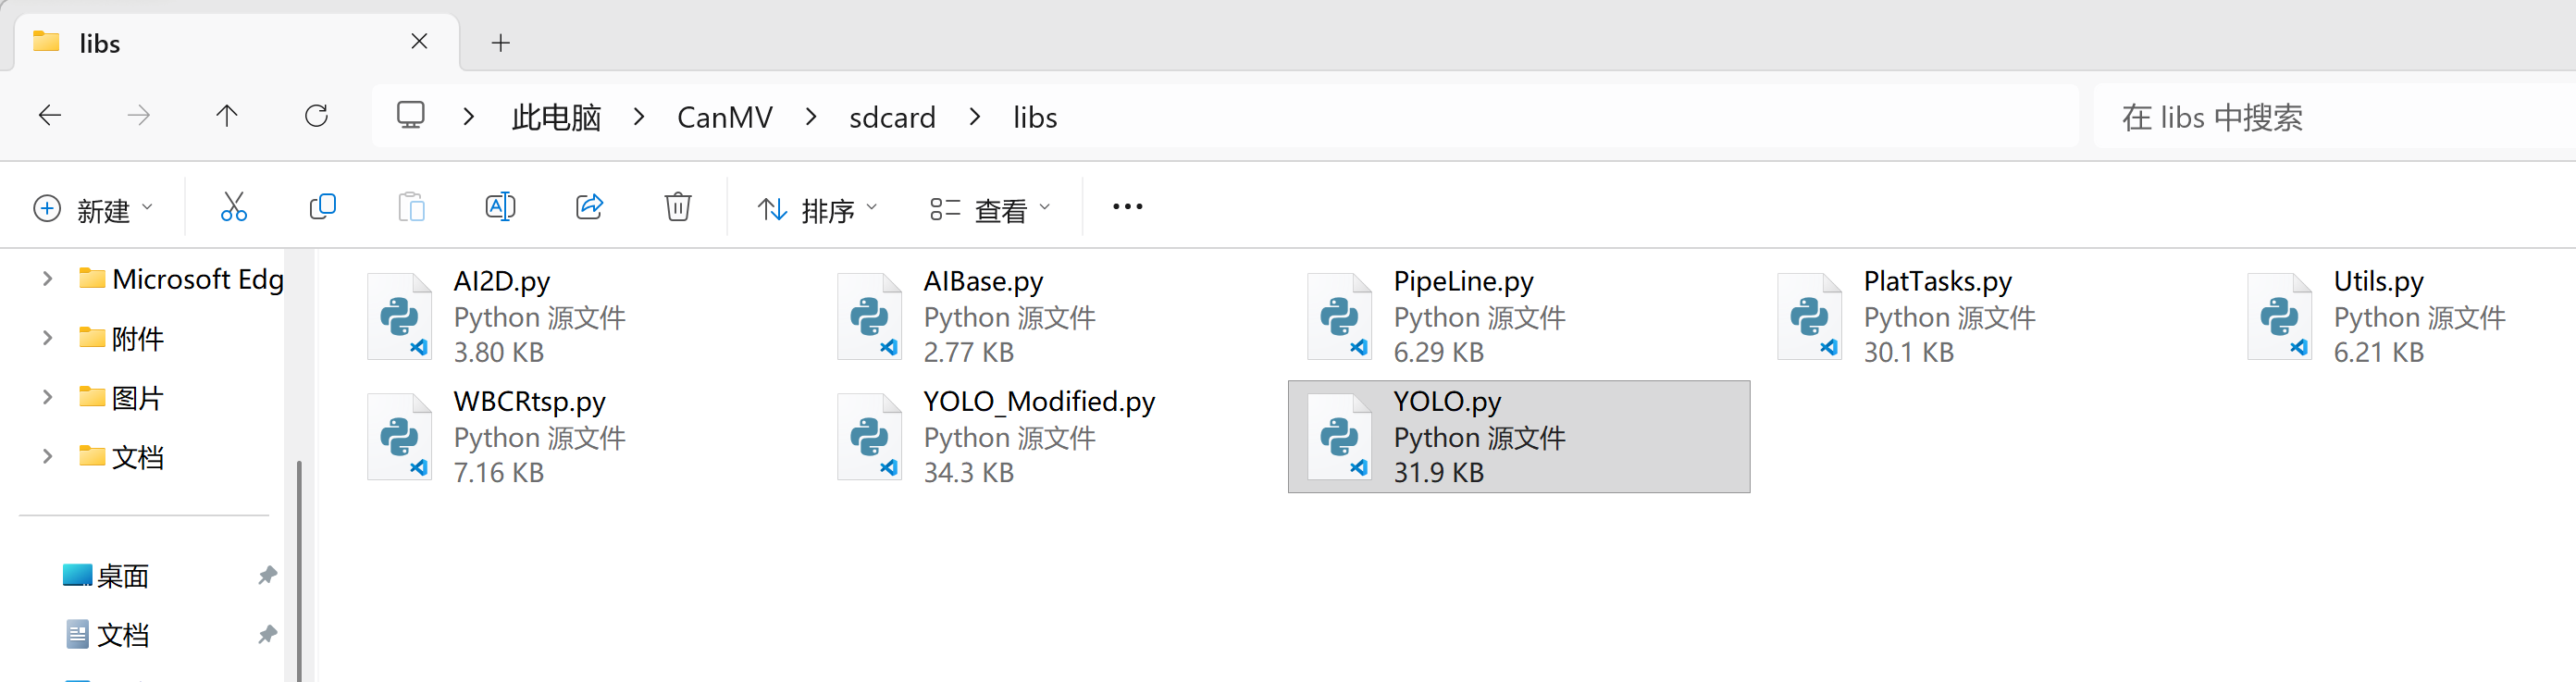Image resolution: width=2576 pixels, height=682 pixels.
Task: Click the folder icon on the libs tab
Action: pyautogui.click(x=46, y=42)
